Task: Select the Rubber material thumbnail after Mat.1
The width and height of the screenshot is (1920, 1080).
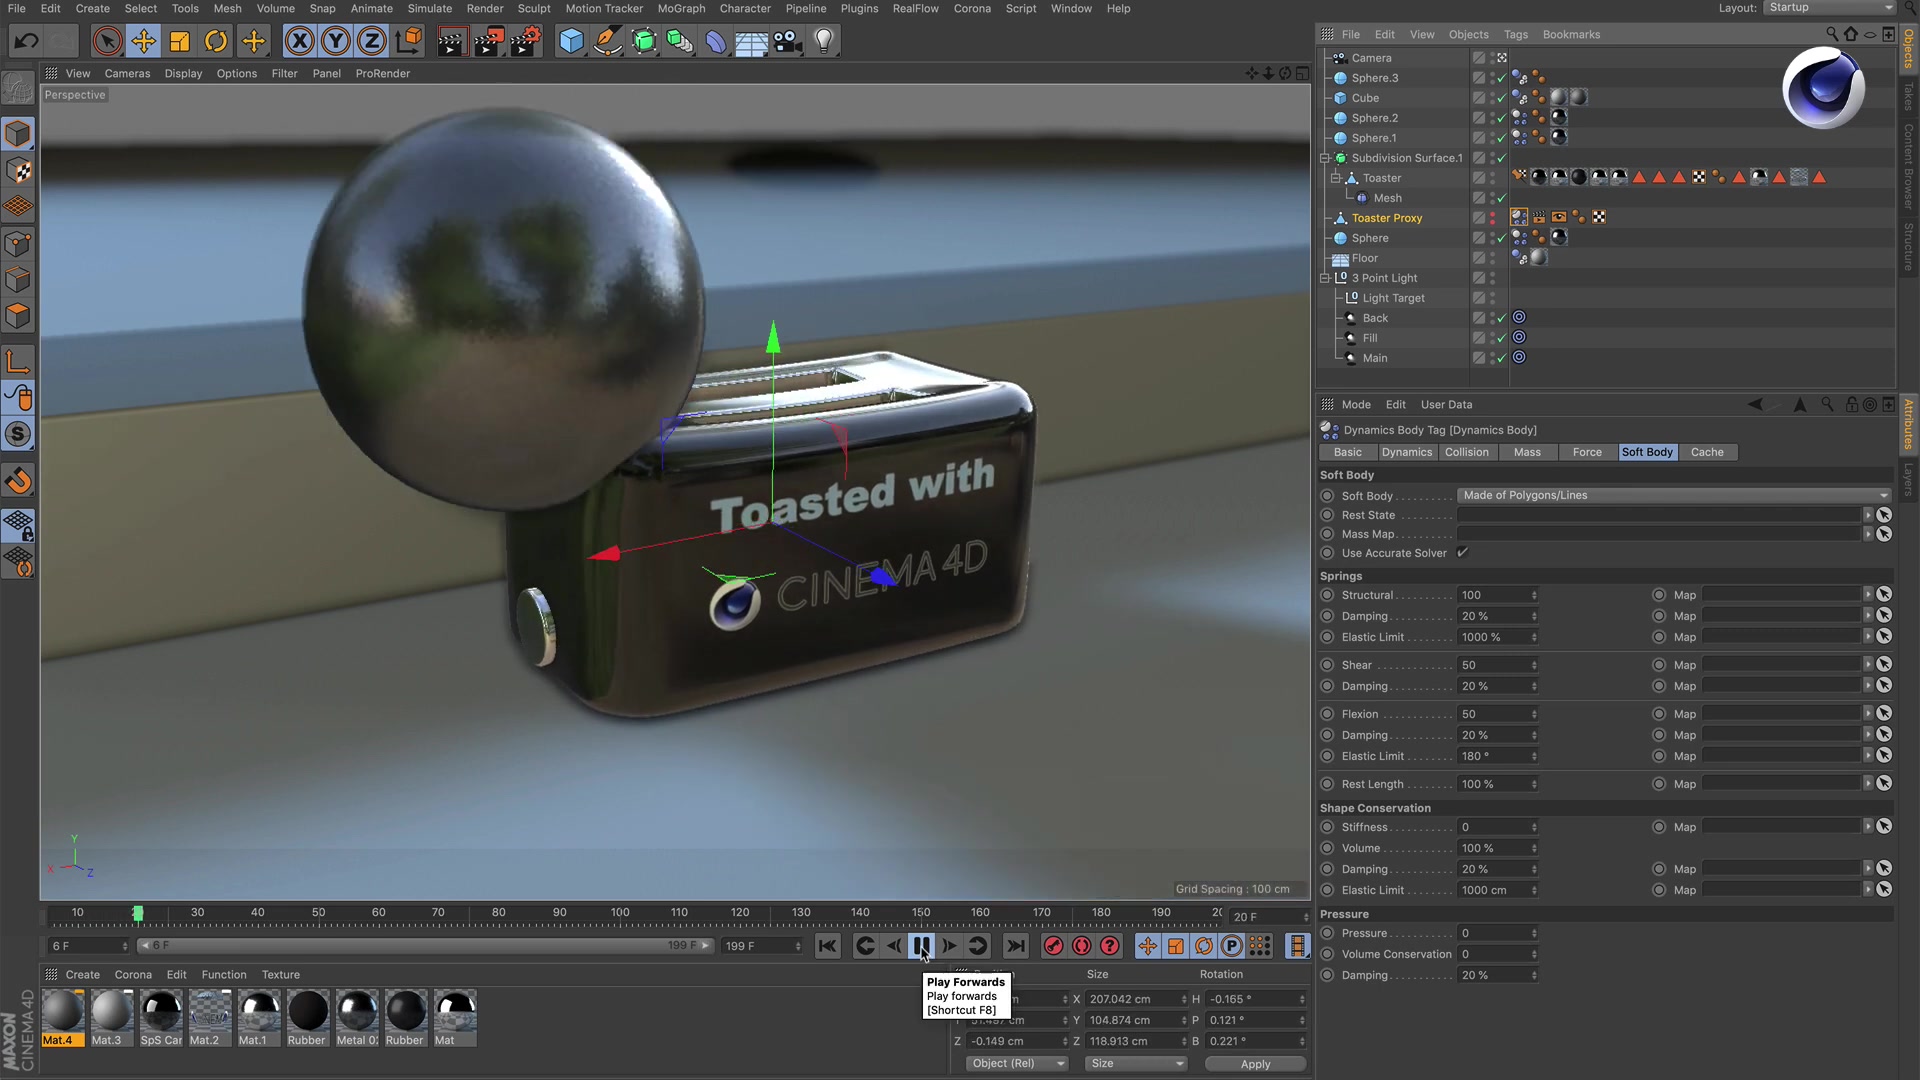Action: (x=308, y=1017)
